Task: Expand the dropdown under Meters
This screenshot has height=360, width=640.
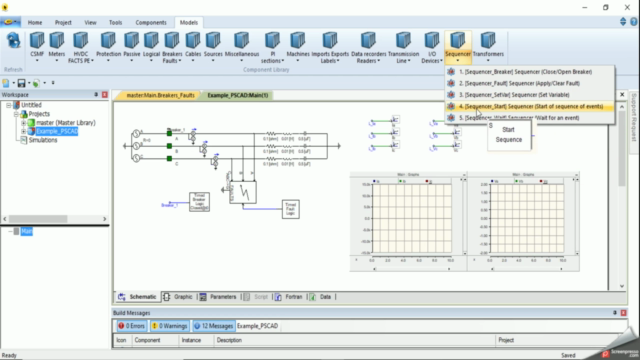Action: click(x=57, y=61)
